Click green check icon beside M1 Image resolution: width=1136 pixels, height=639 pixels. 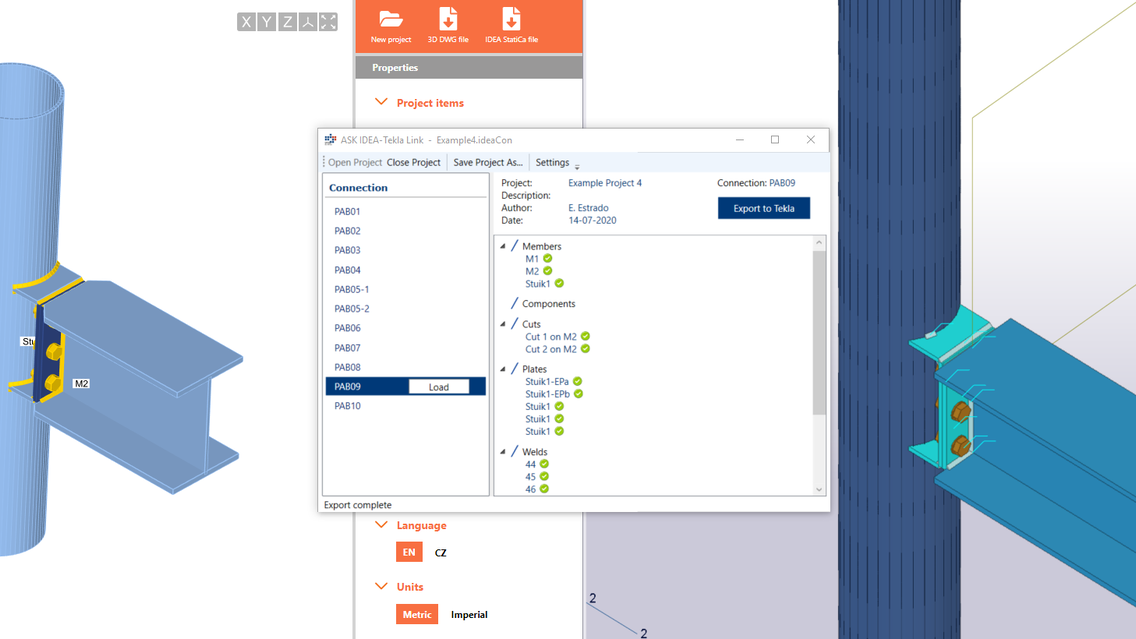pyautogui.click(x=548, y=259)
